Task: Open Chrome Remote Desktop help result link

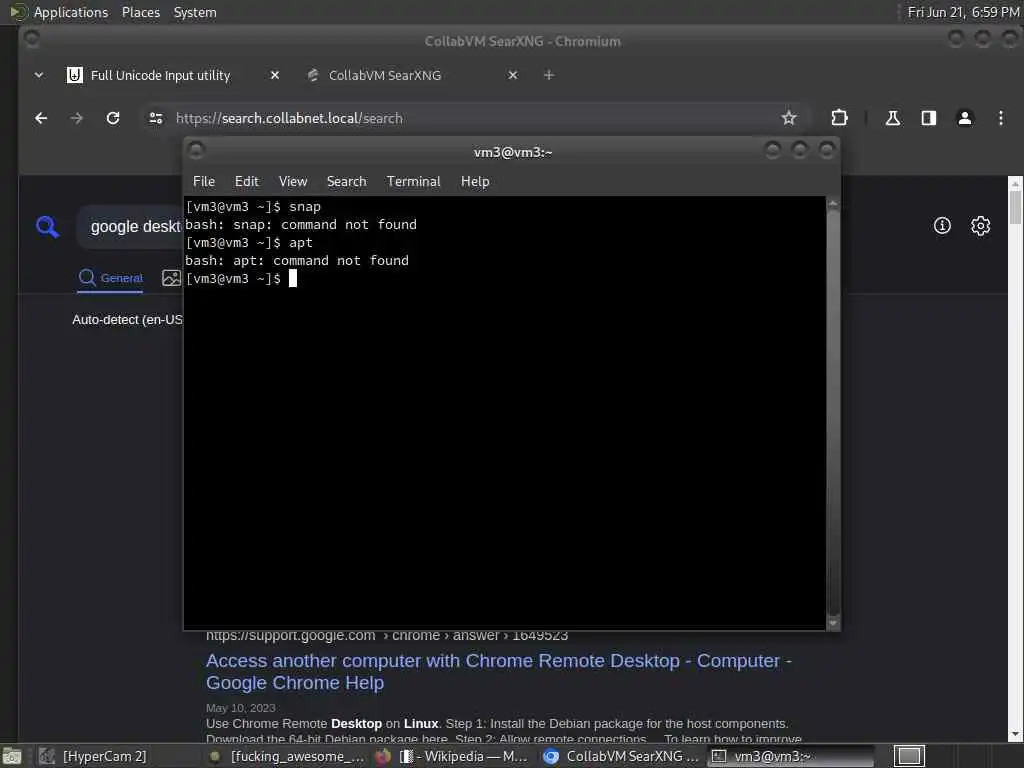Action: (498, 671)
